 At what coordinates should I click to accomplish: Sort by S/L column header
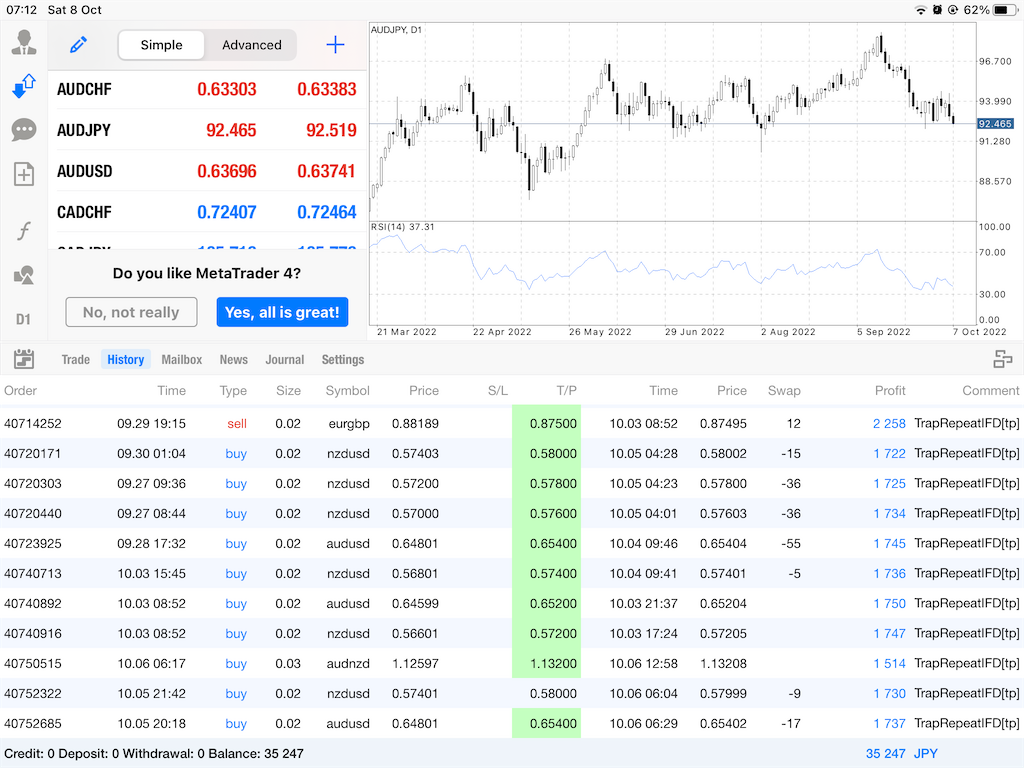(498, 391)
